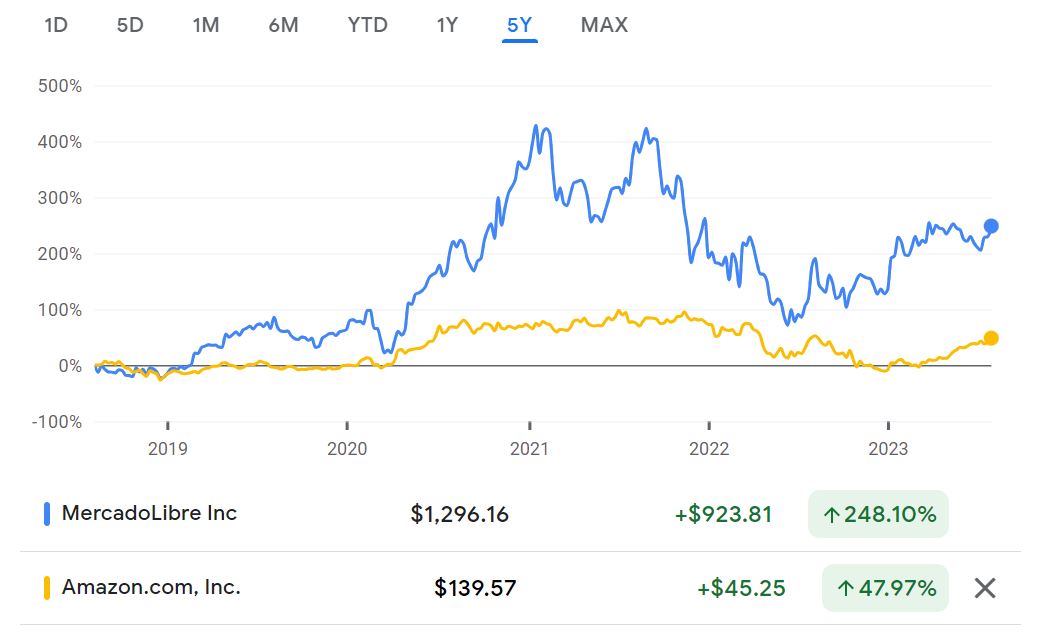
Task: Select the 1D time range tab
Action: click(55, 25)
